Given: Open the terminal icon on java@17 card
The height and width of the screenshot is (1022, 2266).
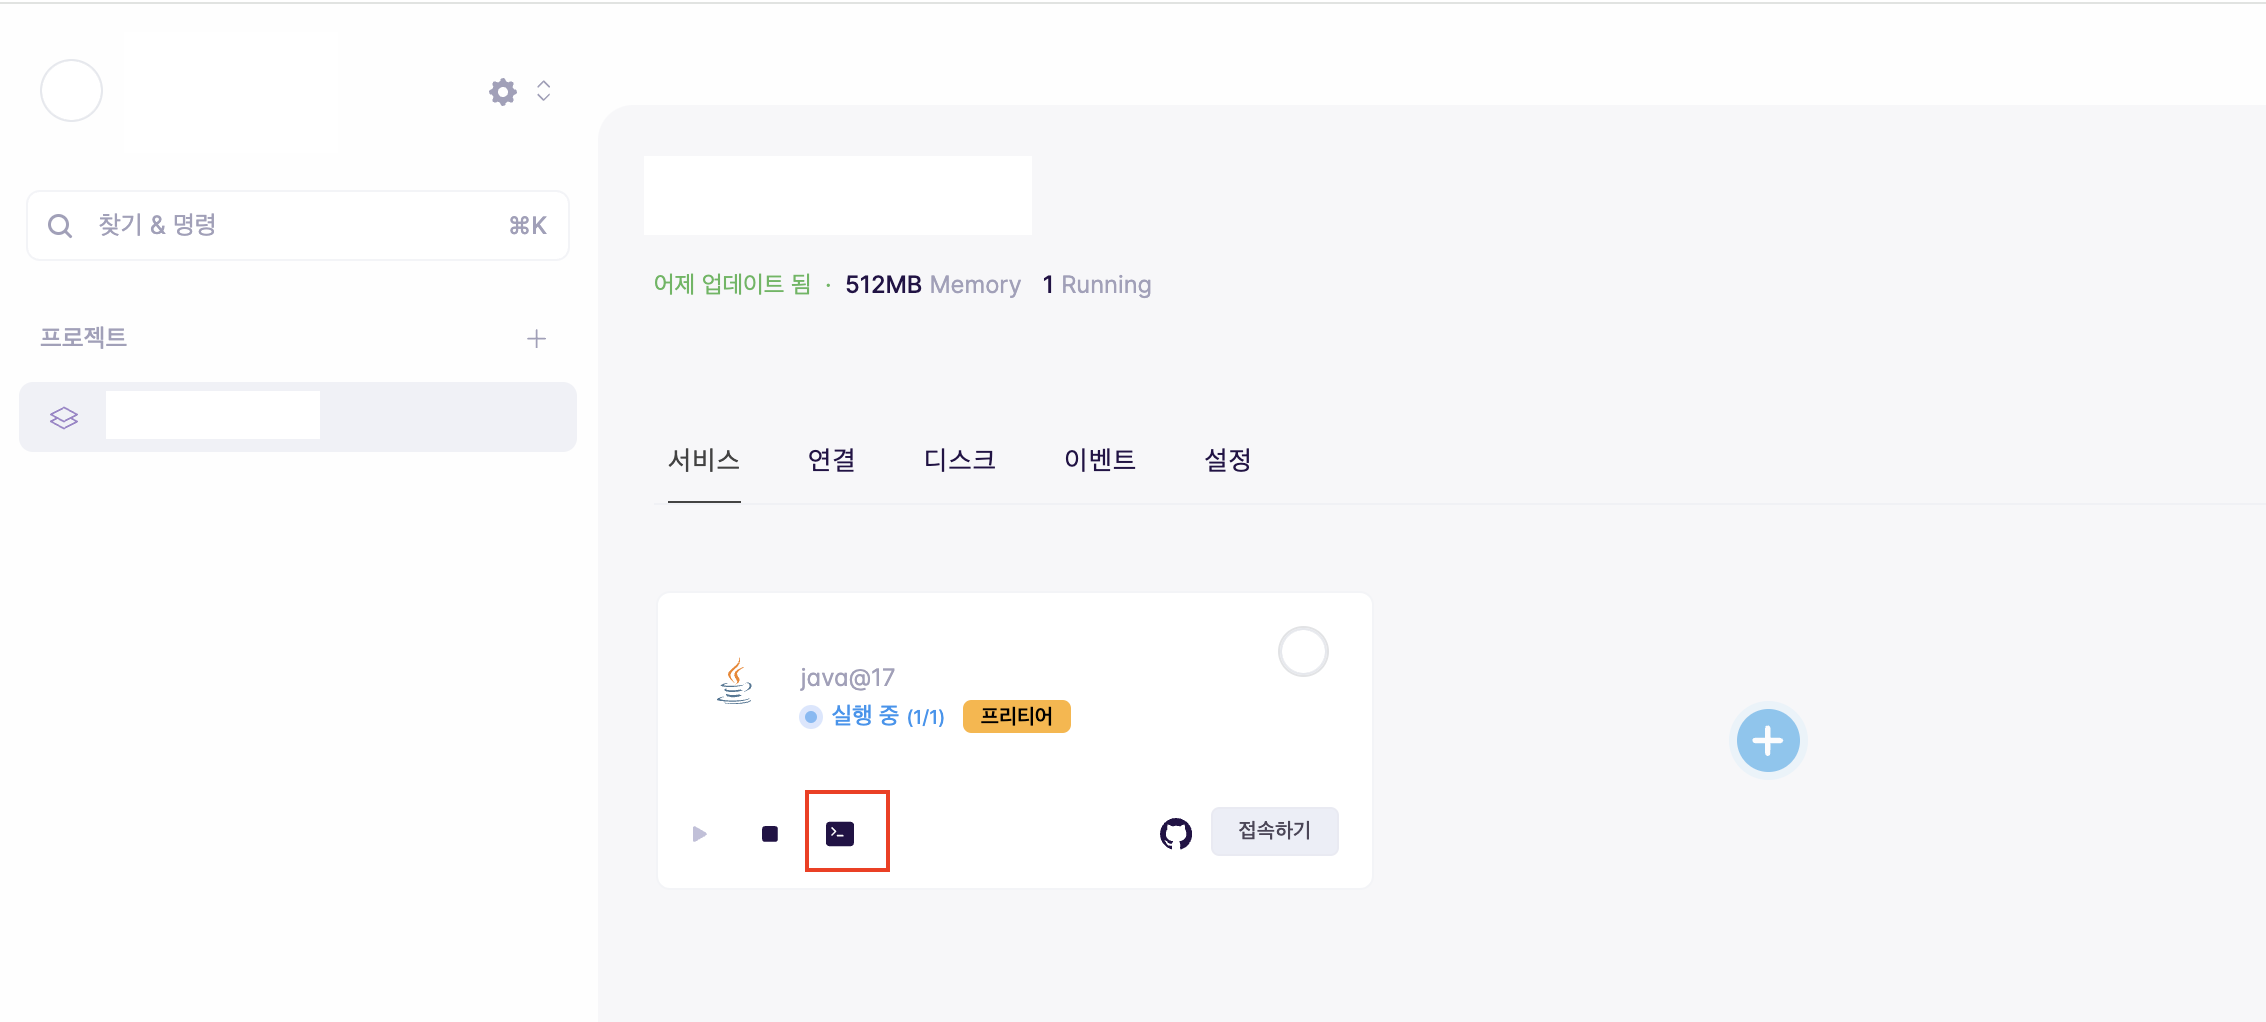Looking at the screenshot, I should 840,833.
